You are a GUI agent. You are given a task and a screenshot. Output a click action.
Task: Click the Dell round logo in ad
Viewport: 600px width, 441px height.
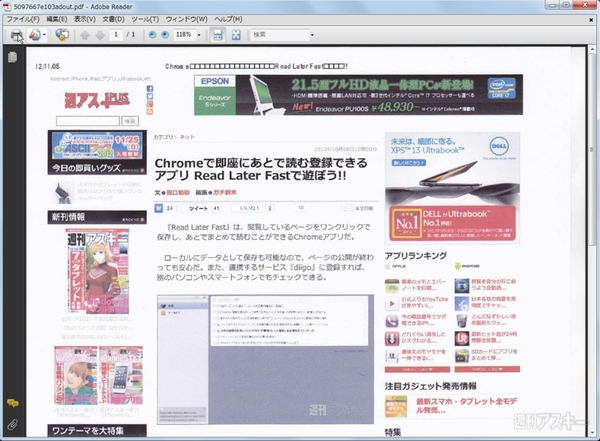[499, 146]
